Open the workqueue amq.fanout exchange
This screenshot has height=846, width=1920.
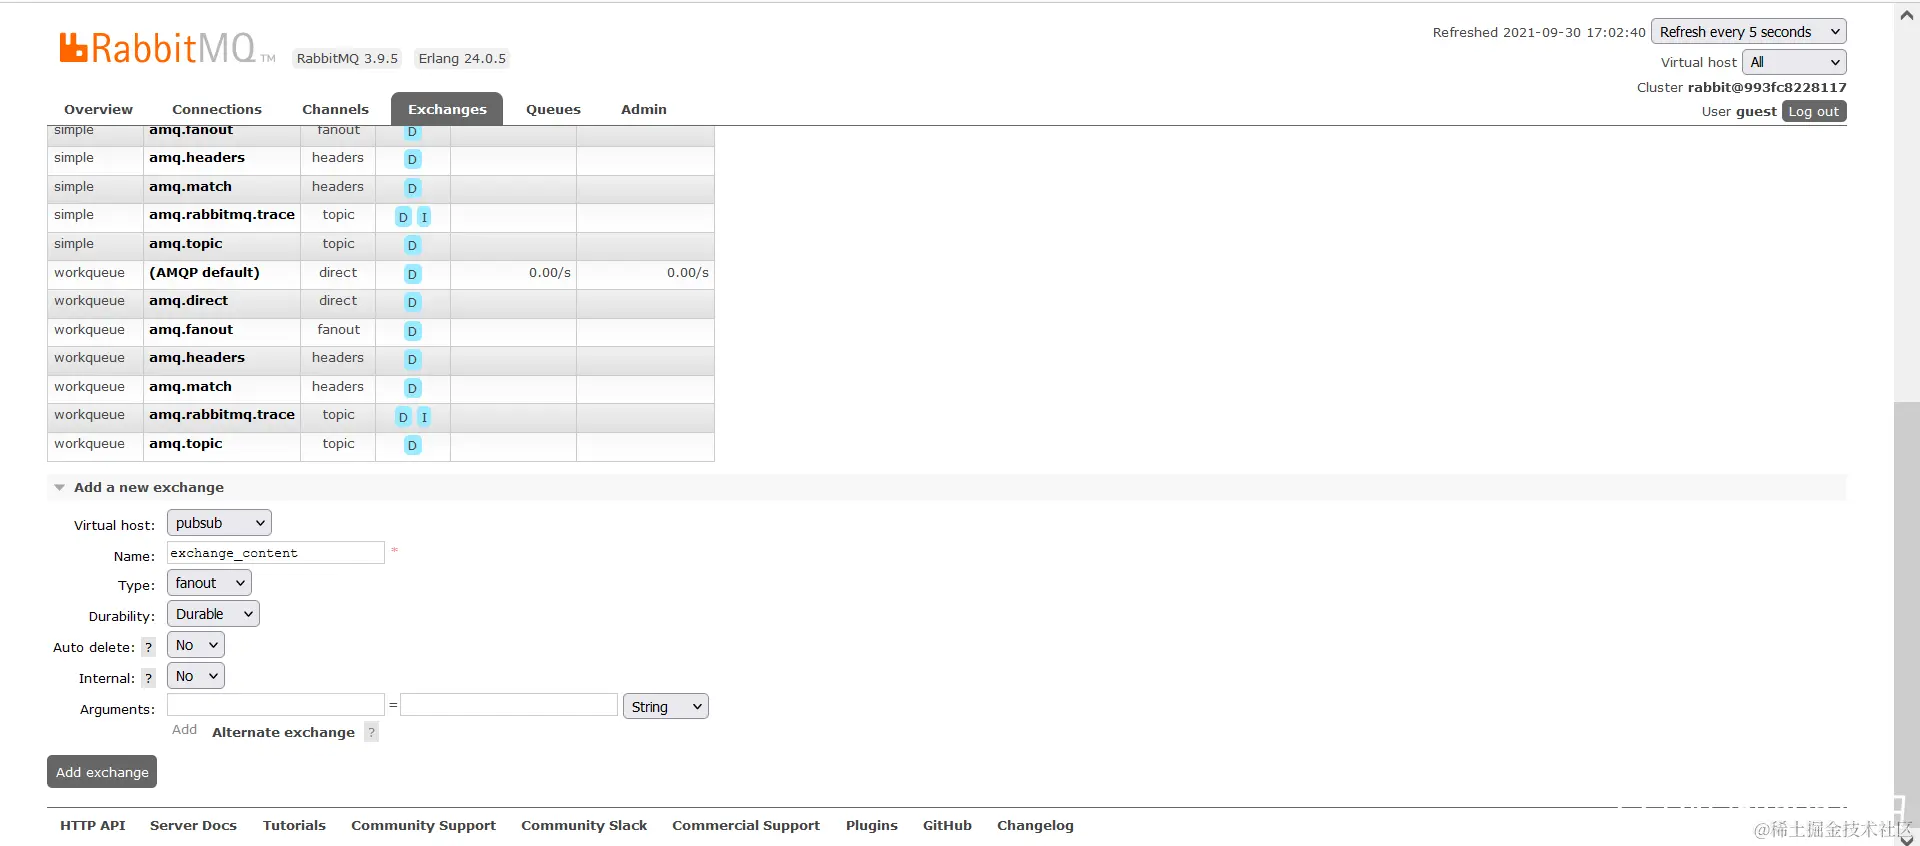pyautogui.click(x=191, y=329)
